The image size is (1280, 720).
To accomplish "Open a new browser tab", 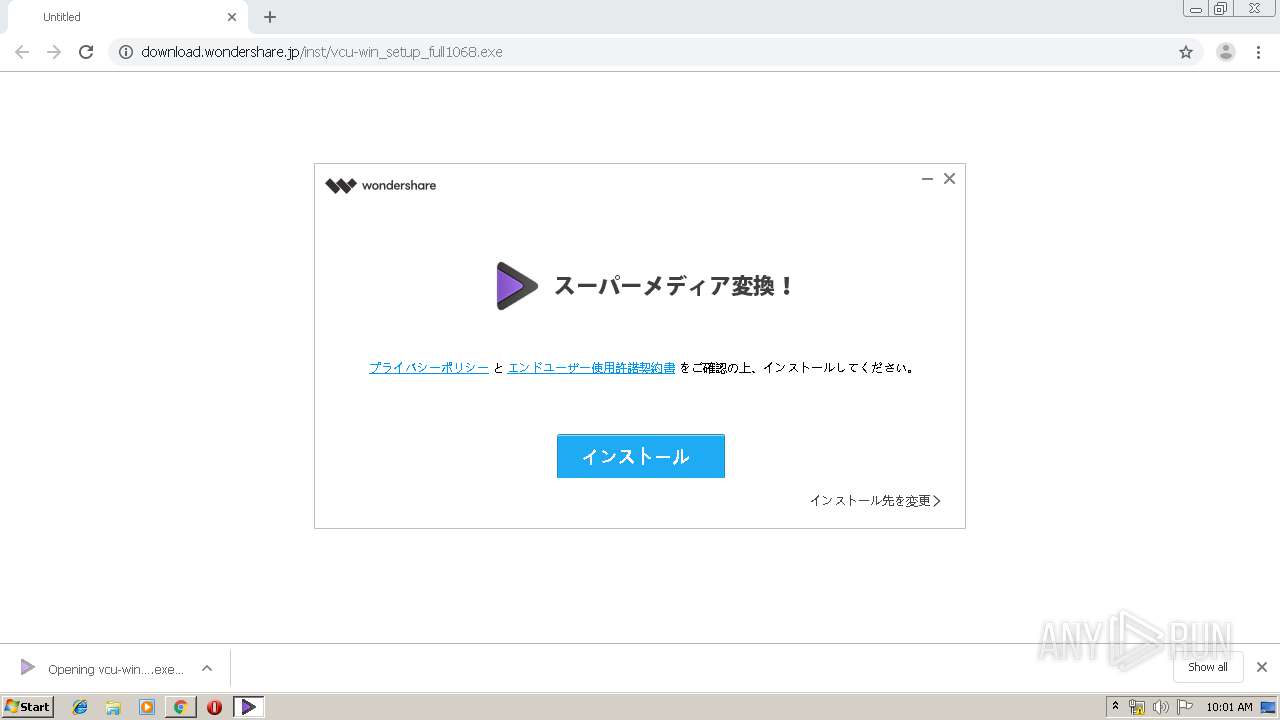I will click(x=270, y=17).
